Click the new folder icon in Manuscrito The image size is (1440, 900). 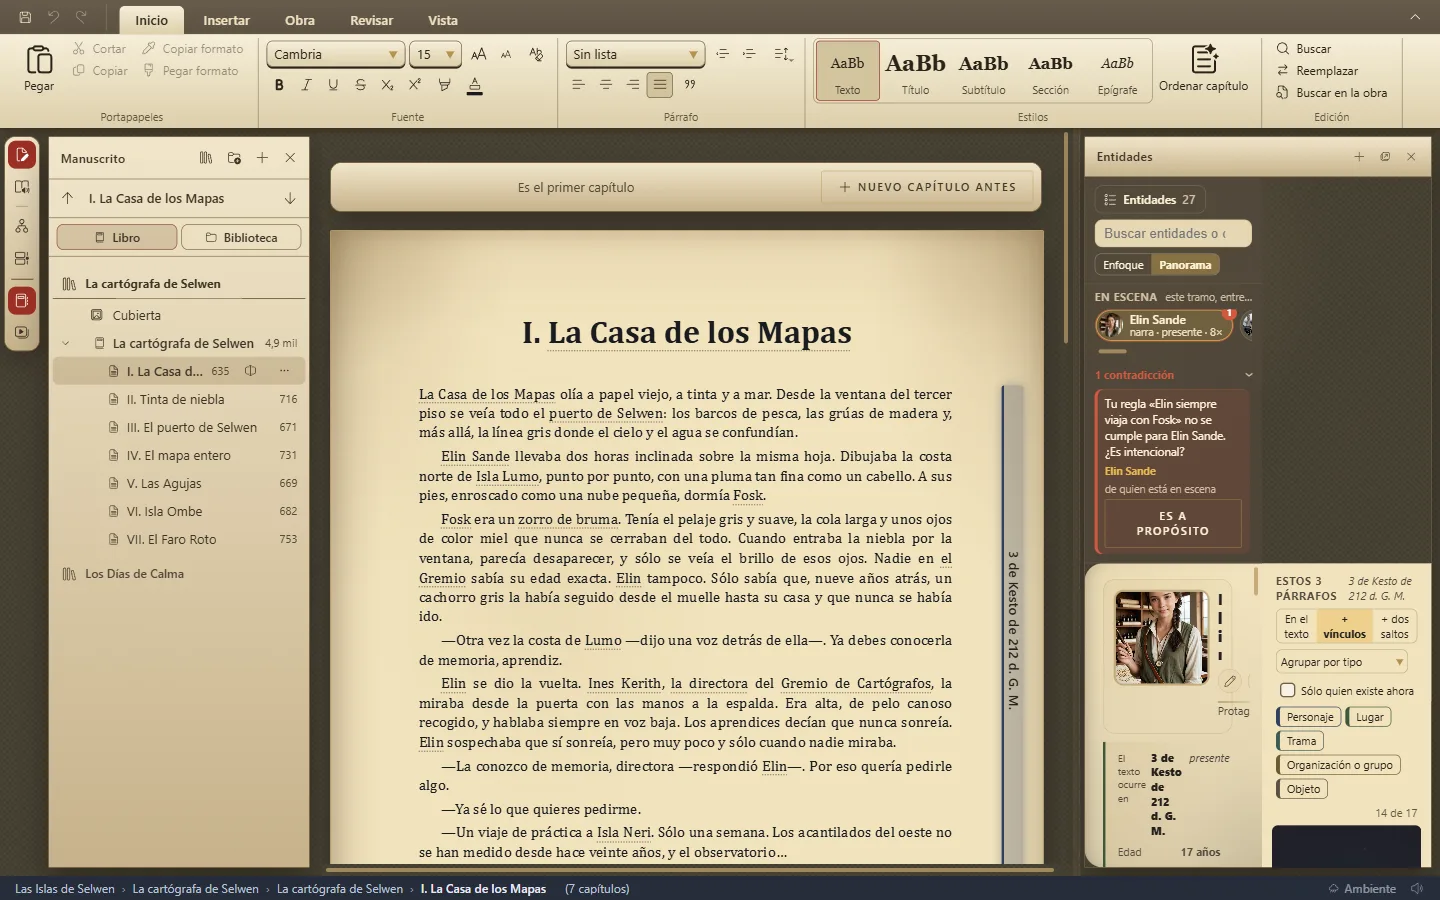tap(234, 158)
